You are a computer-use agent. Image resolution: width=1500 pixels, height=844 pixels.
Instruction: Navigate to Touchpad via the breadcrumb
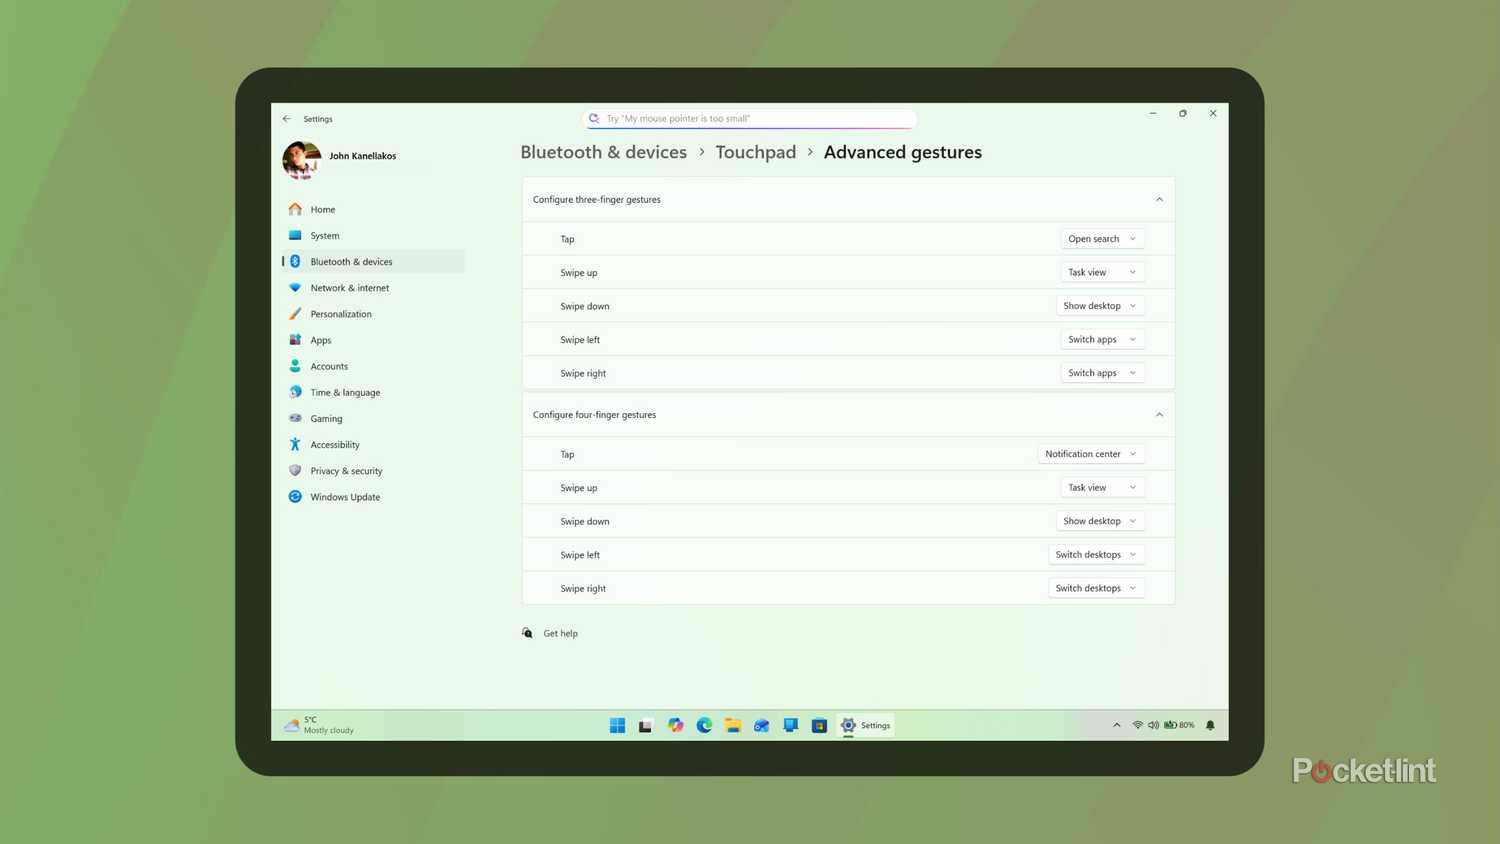[x=755, y=152]
